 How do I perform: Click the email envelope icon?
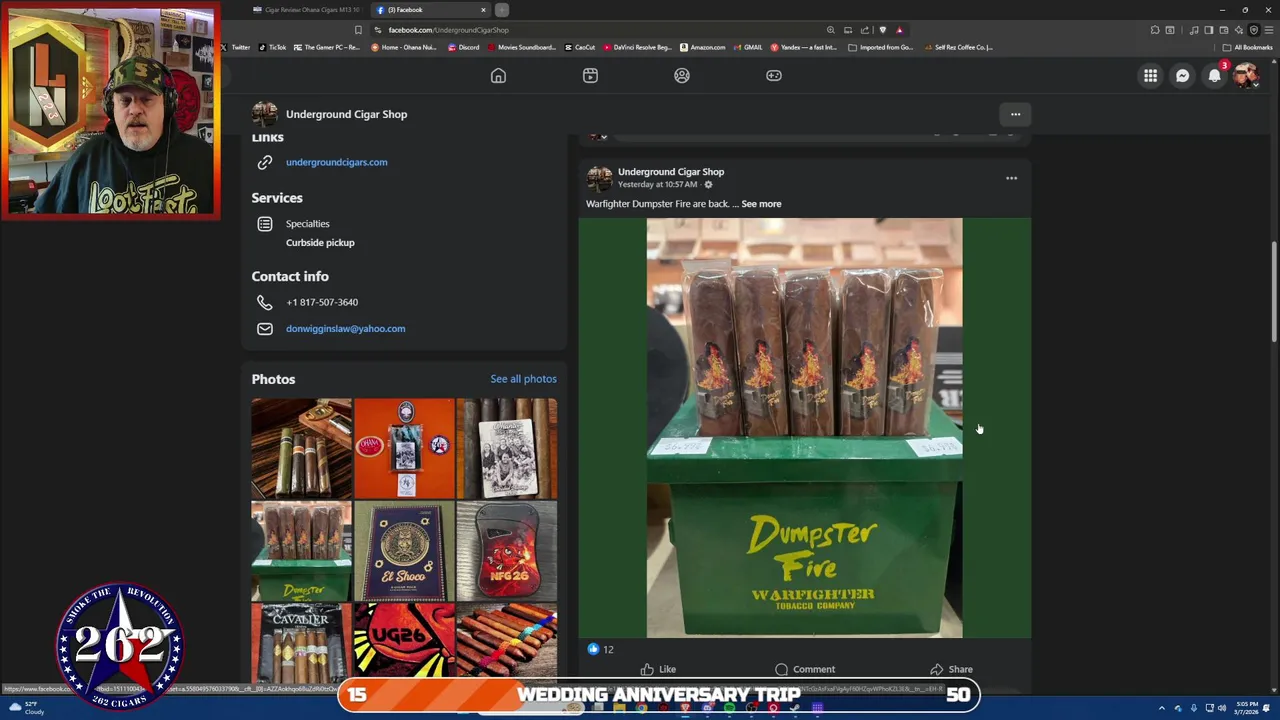265,328
